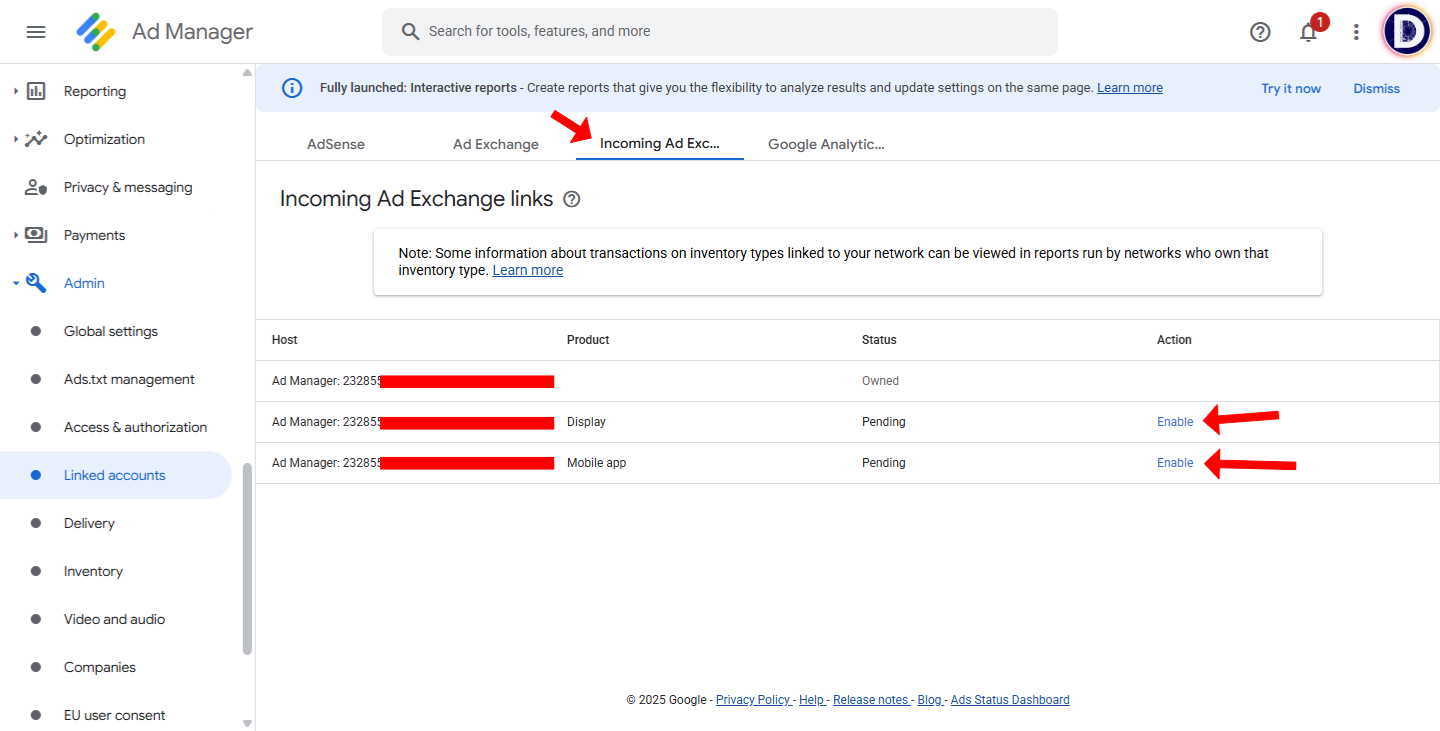Open the Privacy Policy footer link
The height and width of the screenshot is (731, 1440).
coord(755,700)
